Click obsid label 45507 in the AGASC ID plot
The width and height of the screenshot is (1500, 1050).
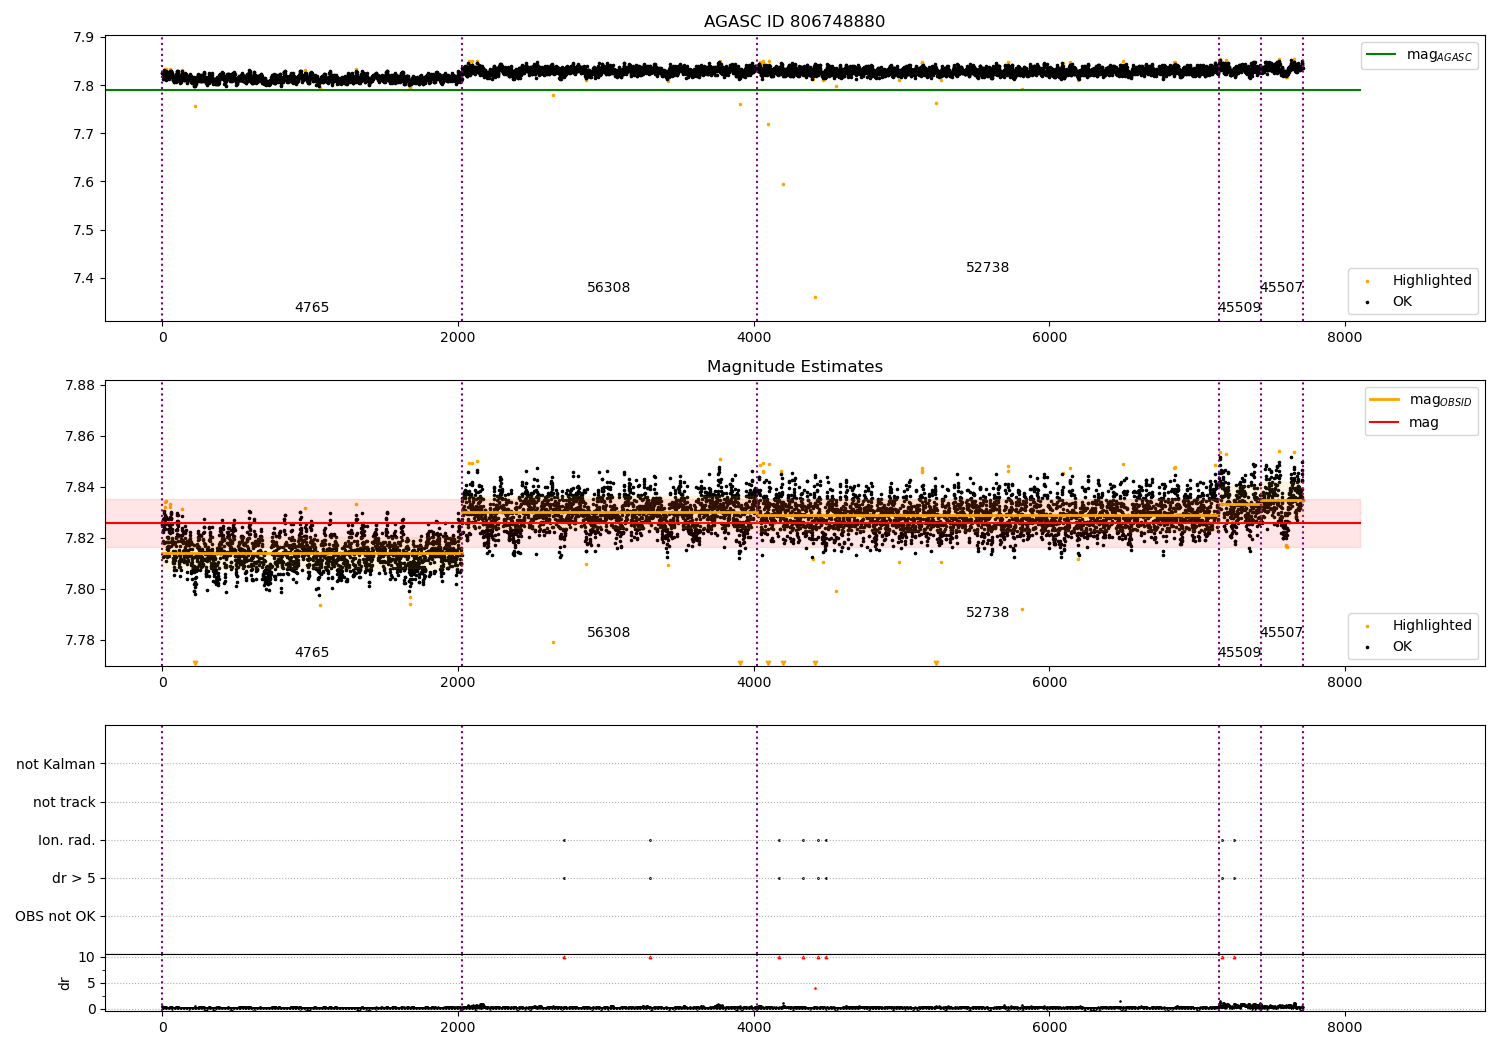pos(1281,288)
